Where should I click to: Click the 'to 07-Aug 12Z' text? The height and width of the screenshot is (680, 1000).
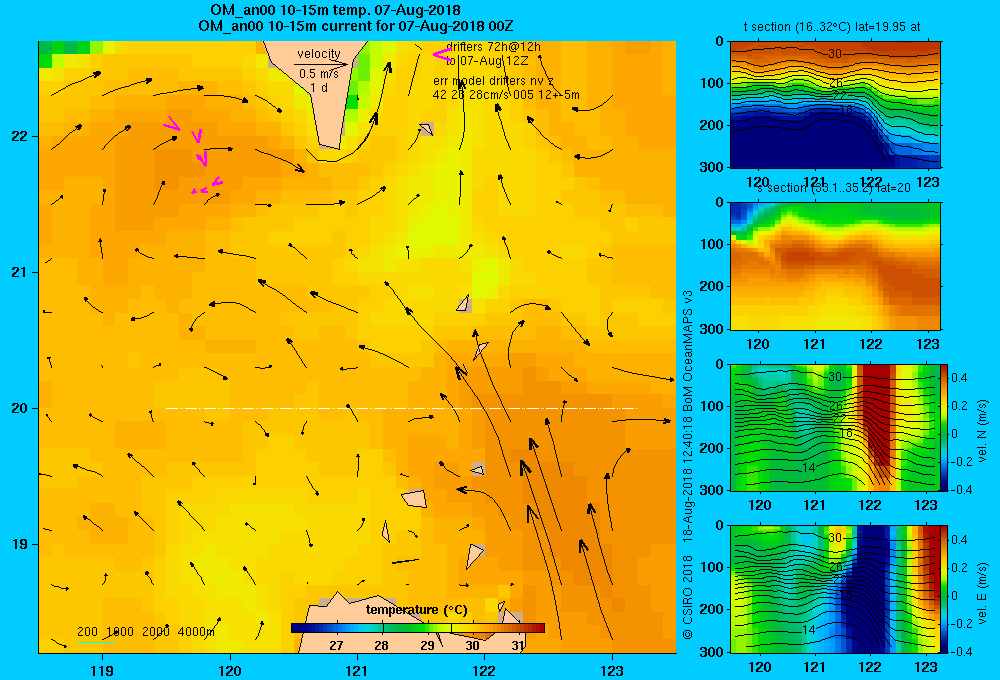[487, 61]
